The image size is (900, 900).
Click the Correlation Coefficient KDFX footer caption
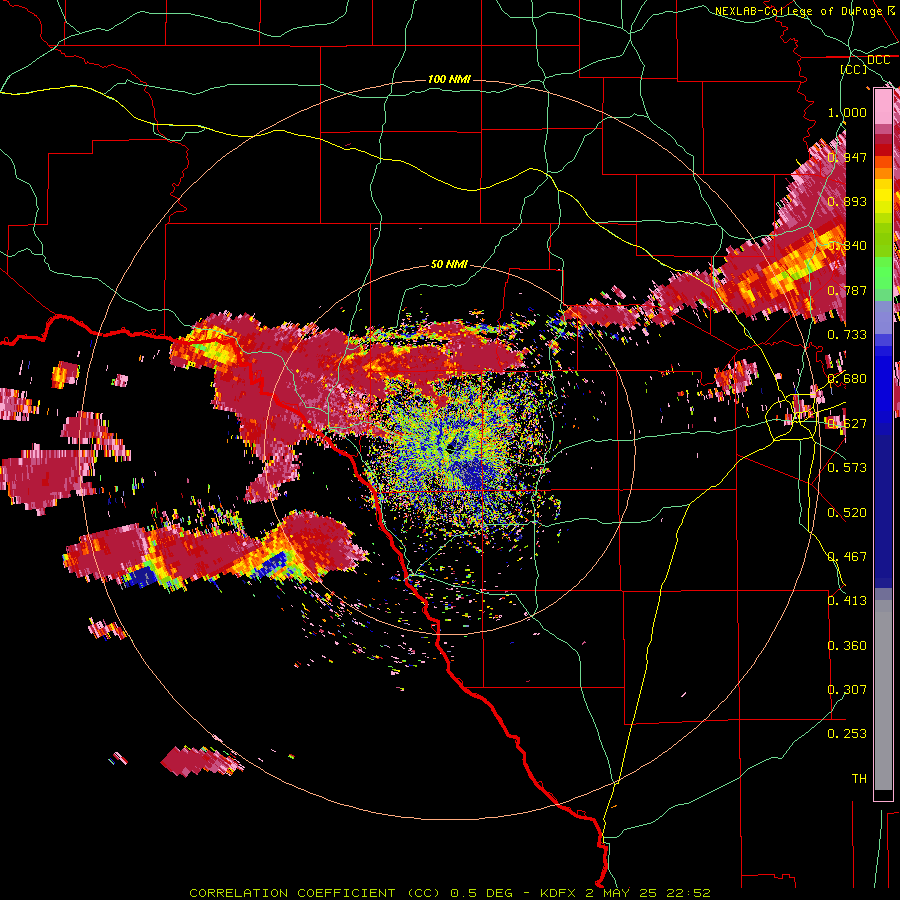[x=449, y=893]
